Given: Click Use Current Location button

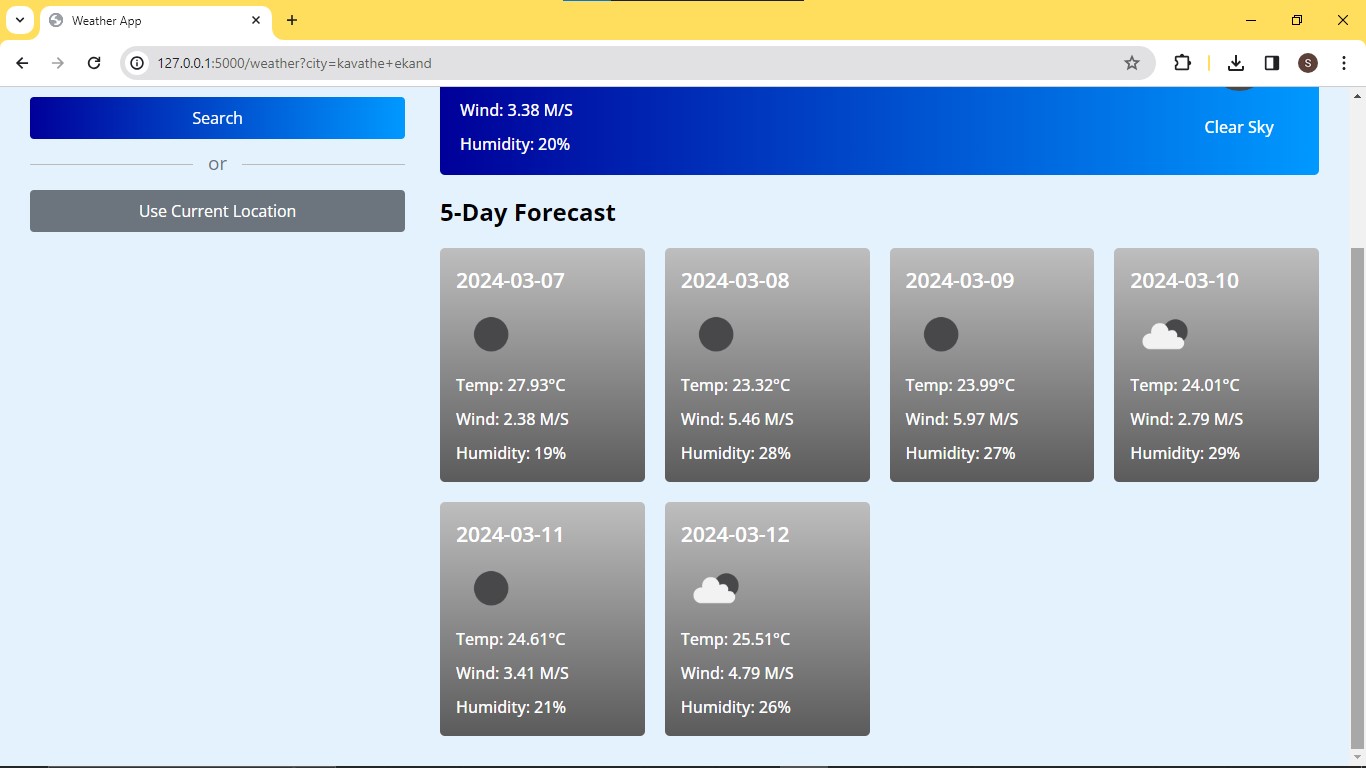Looking at the screenshot, I should pyautogui.click(x=217, y=211).
